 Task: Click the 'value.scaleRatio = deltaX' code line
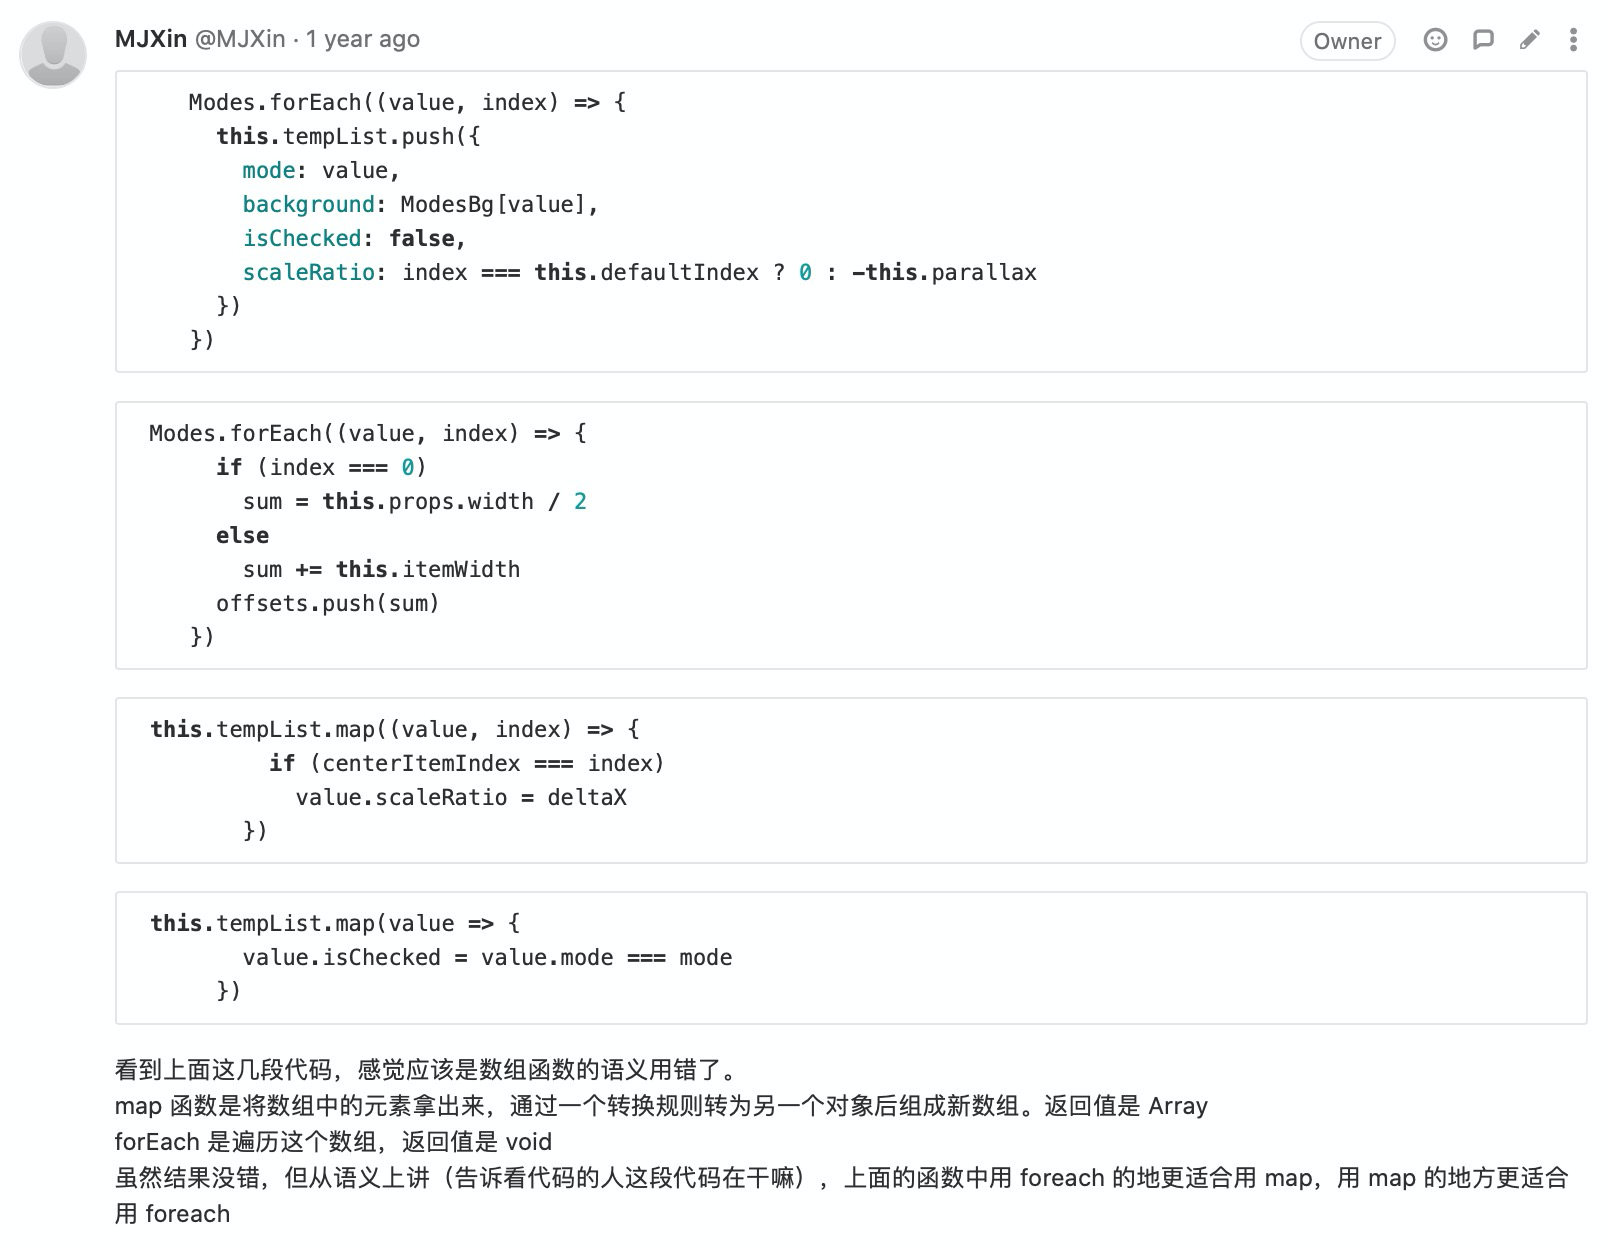(x=460, y=797)
